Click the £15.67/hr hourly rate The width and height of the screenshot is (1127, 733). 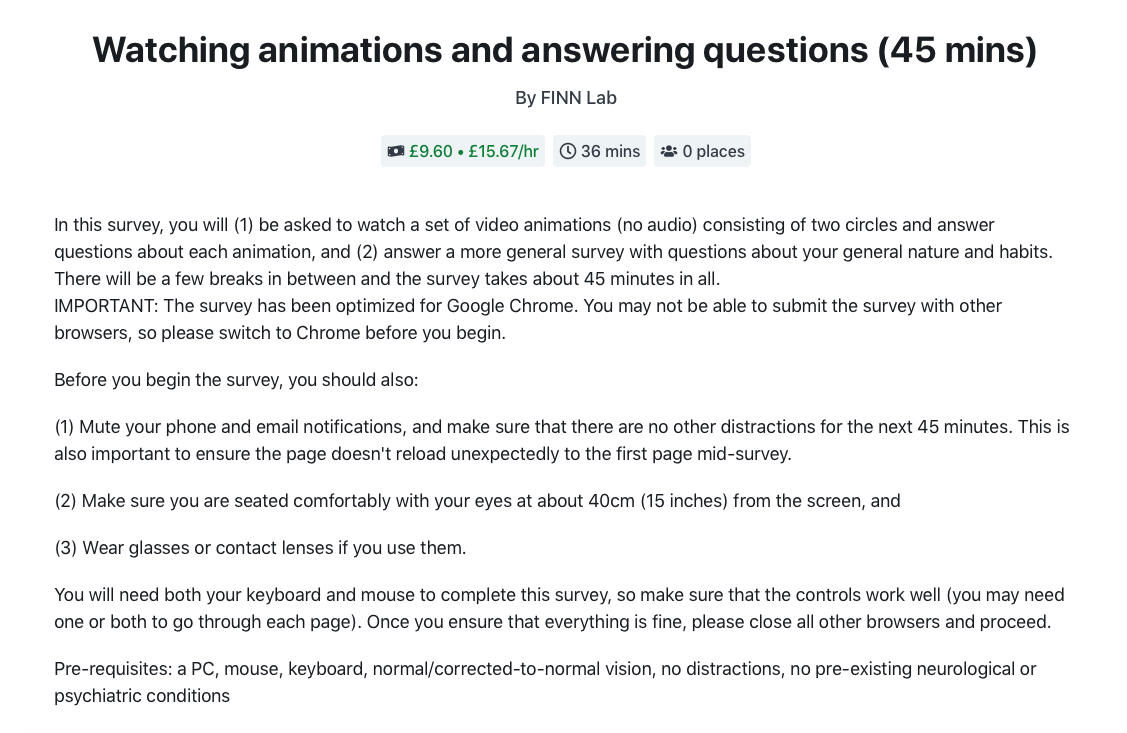click(x=503, y=151)
